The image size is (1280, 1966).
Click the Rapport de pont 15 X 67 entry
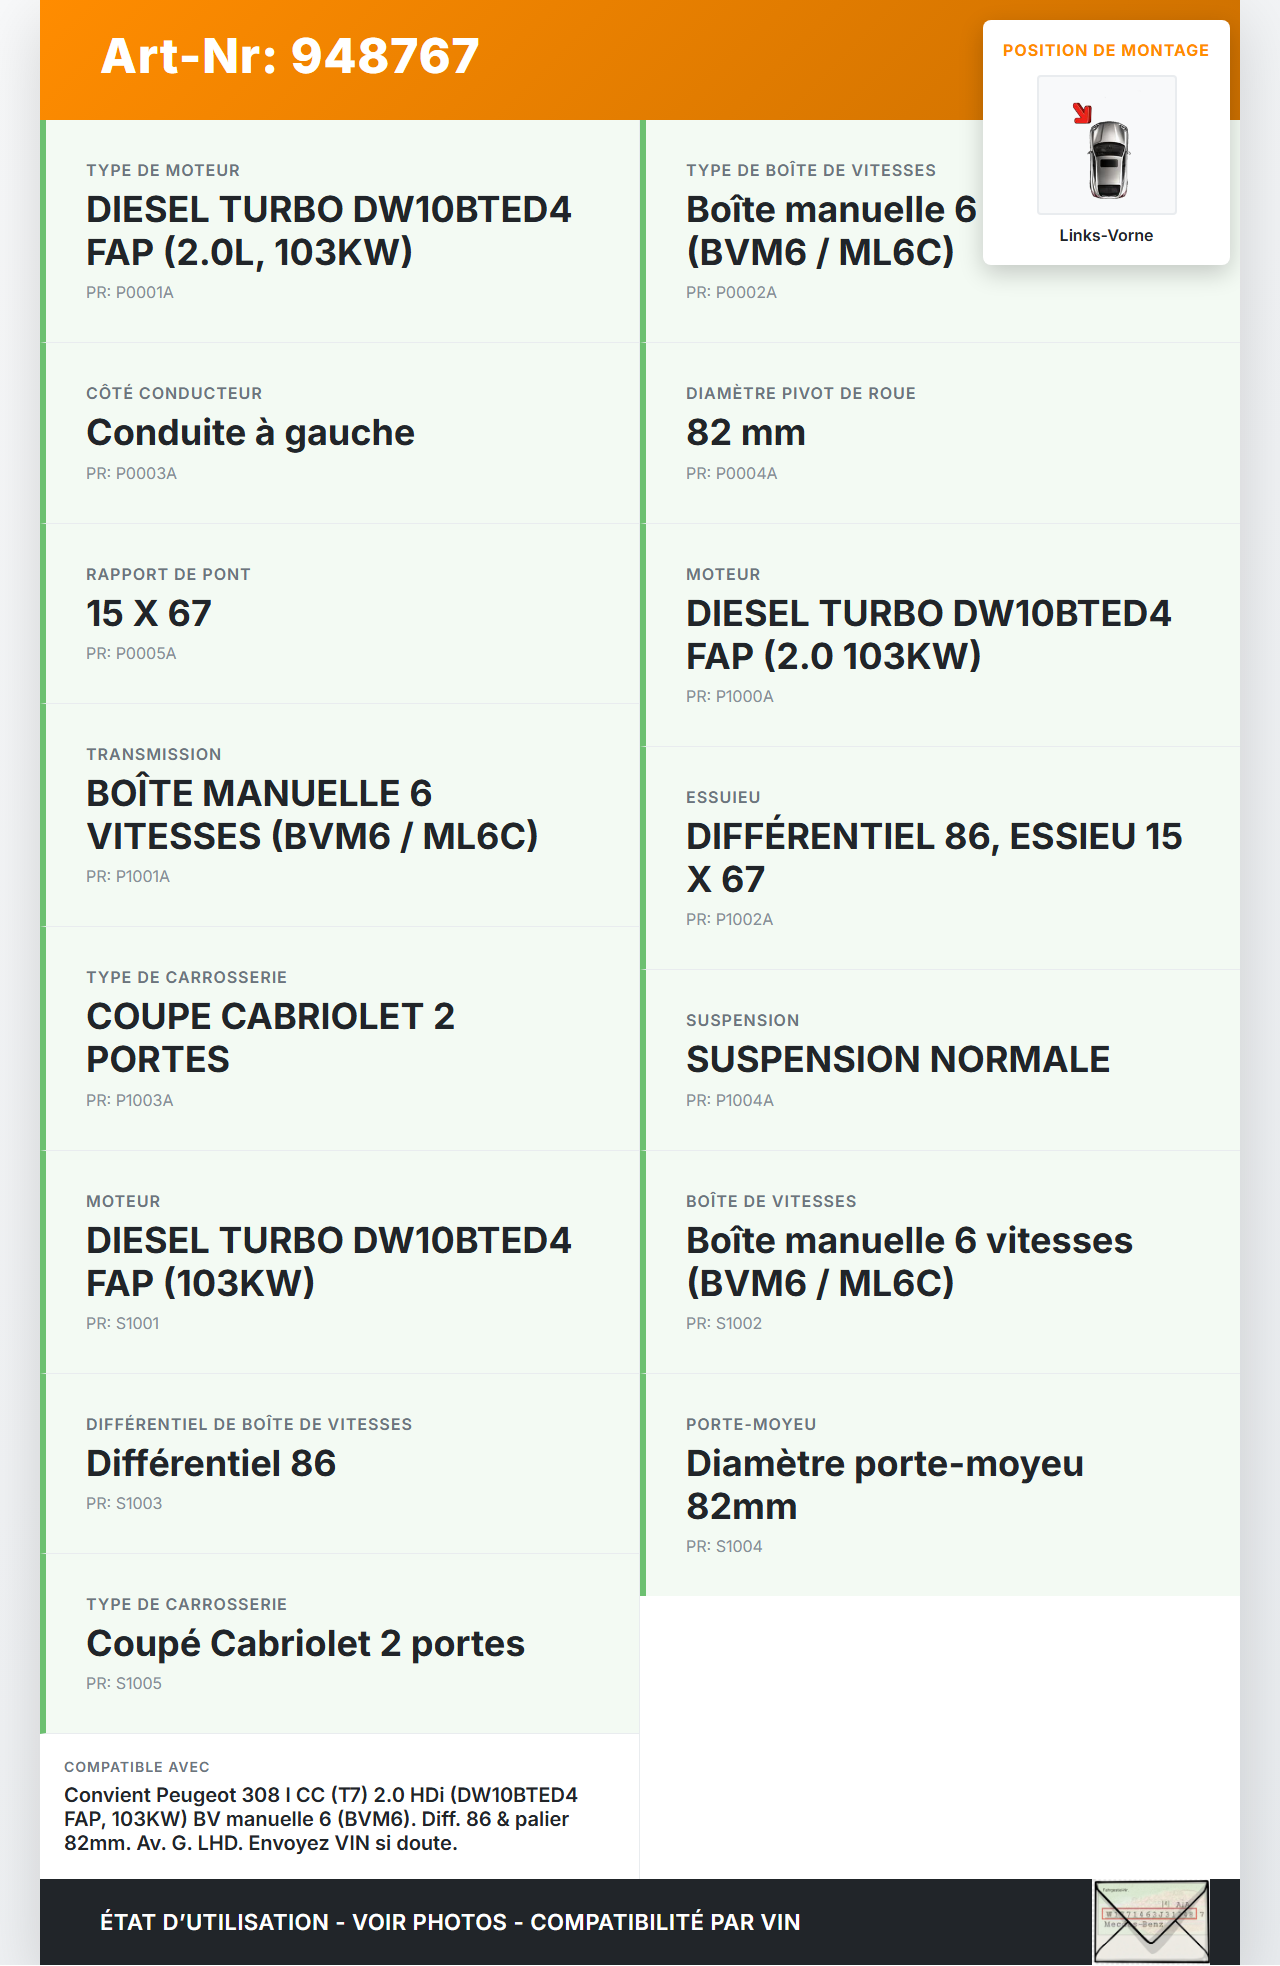tap(340, 613)
